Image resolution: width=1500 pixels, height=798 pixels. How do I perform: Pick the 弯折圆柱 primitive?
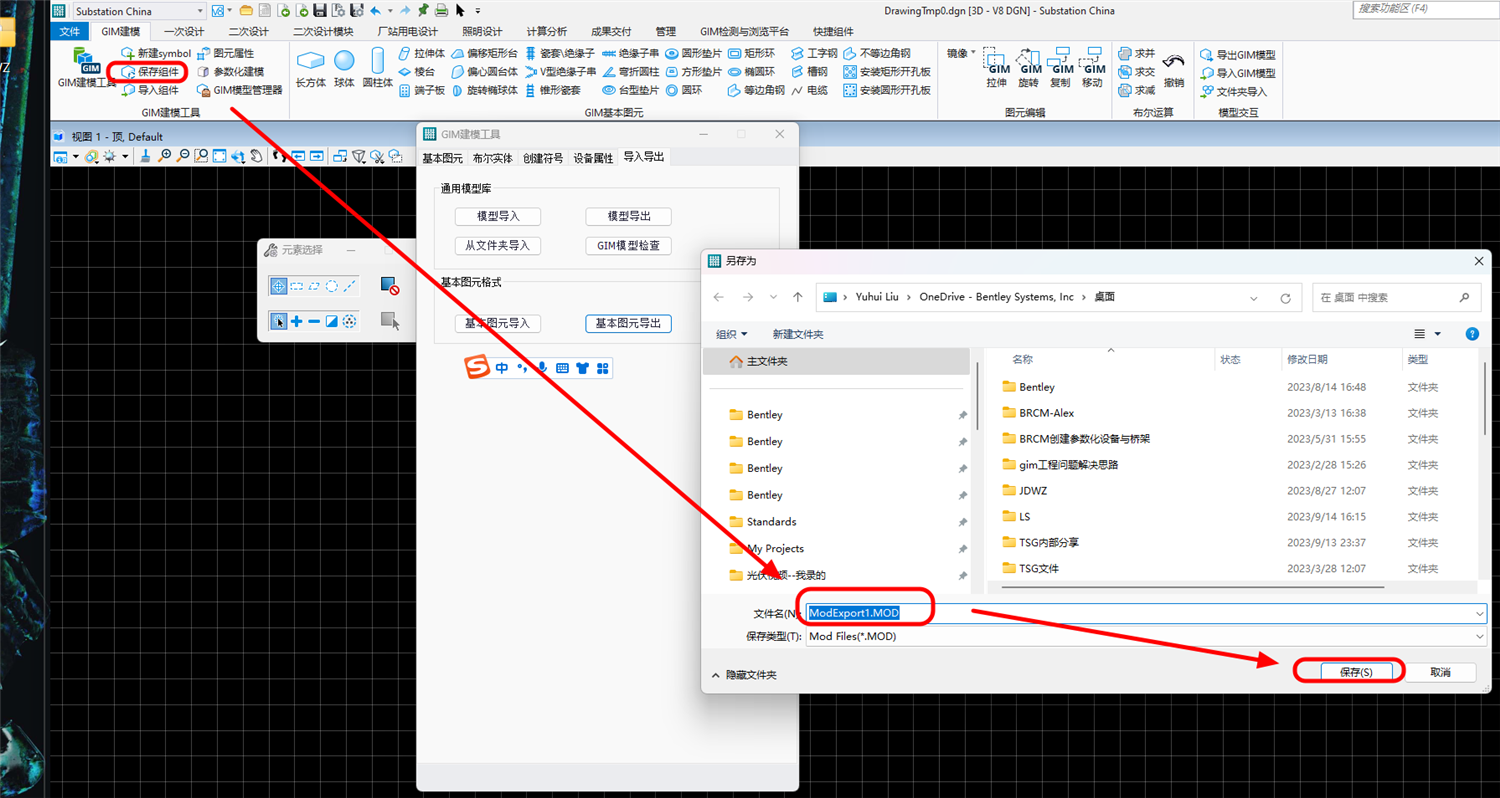coord(631,72)
